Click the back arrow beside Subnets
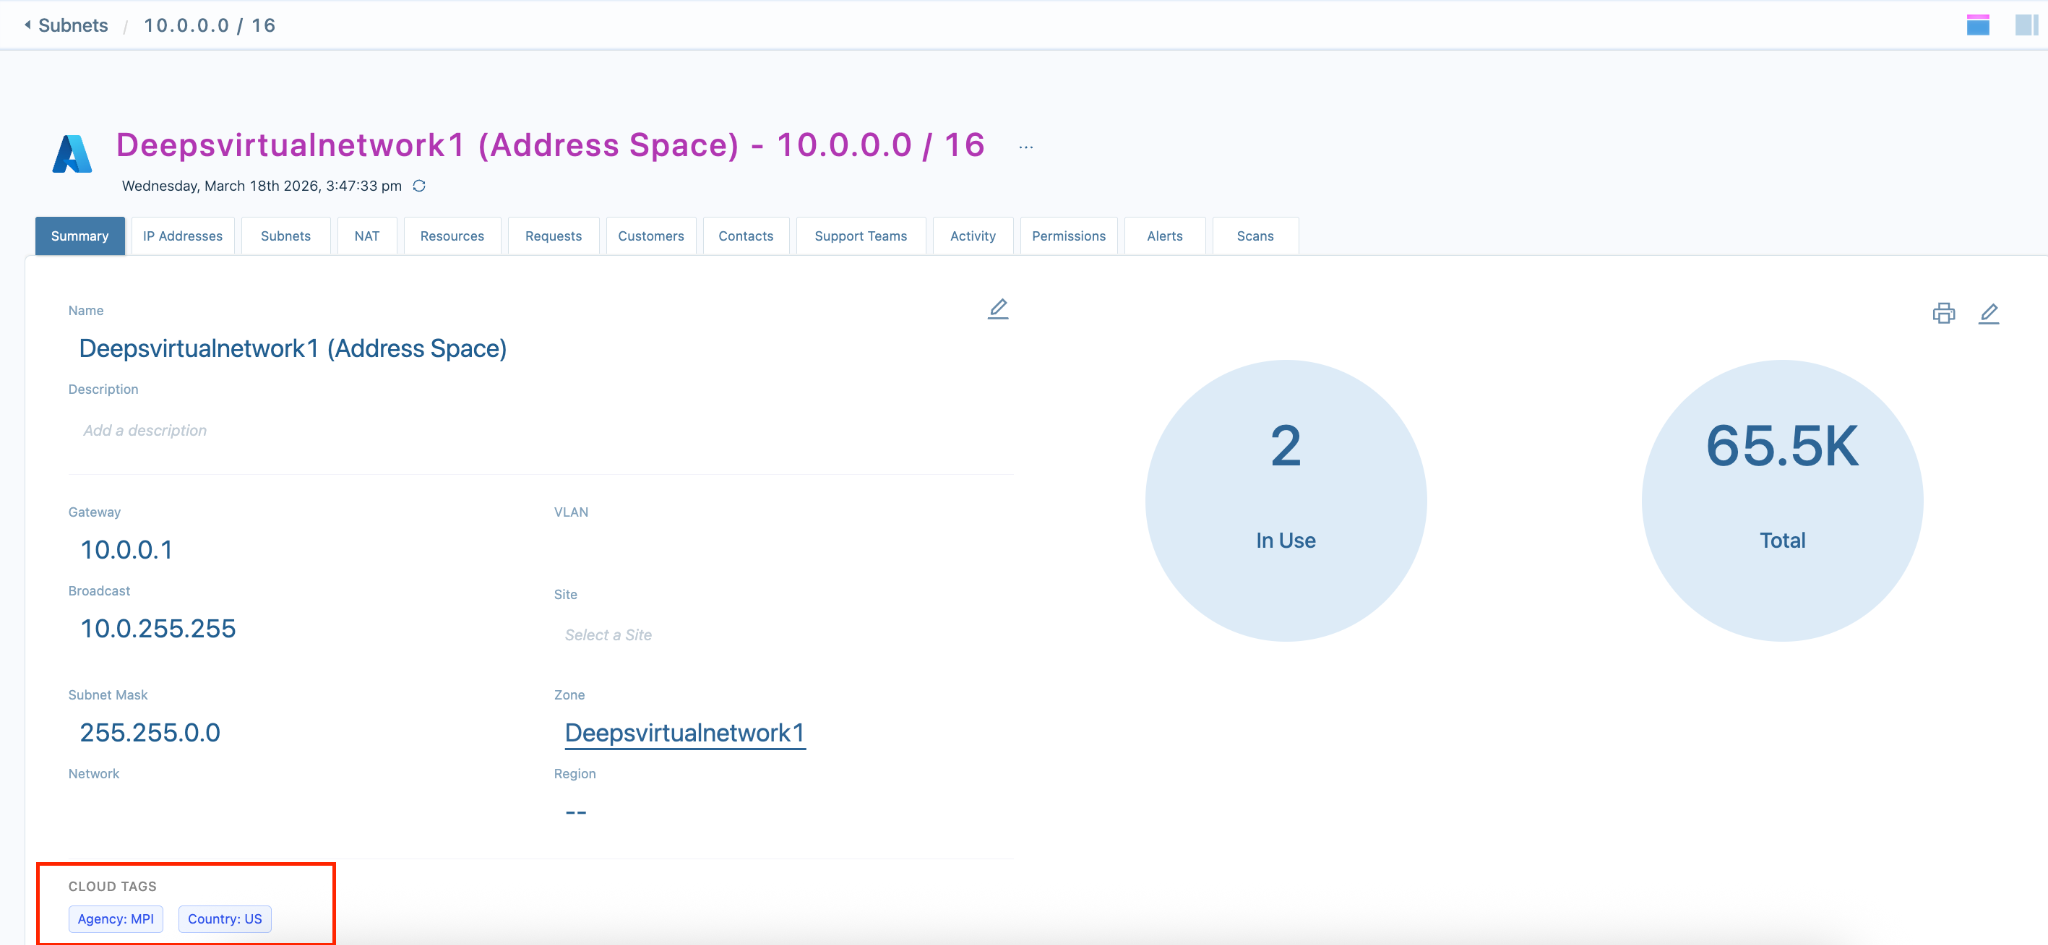 [28, 25]
